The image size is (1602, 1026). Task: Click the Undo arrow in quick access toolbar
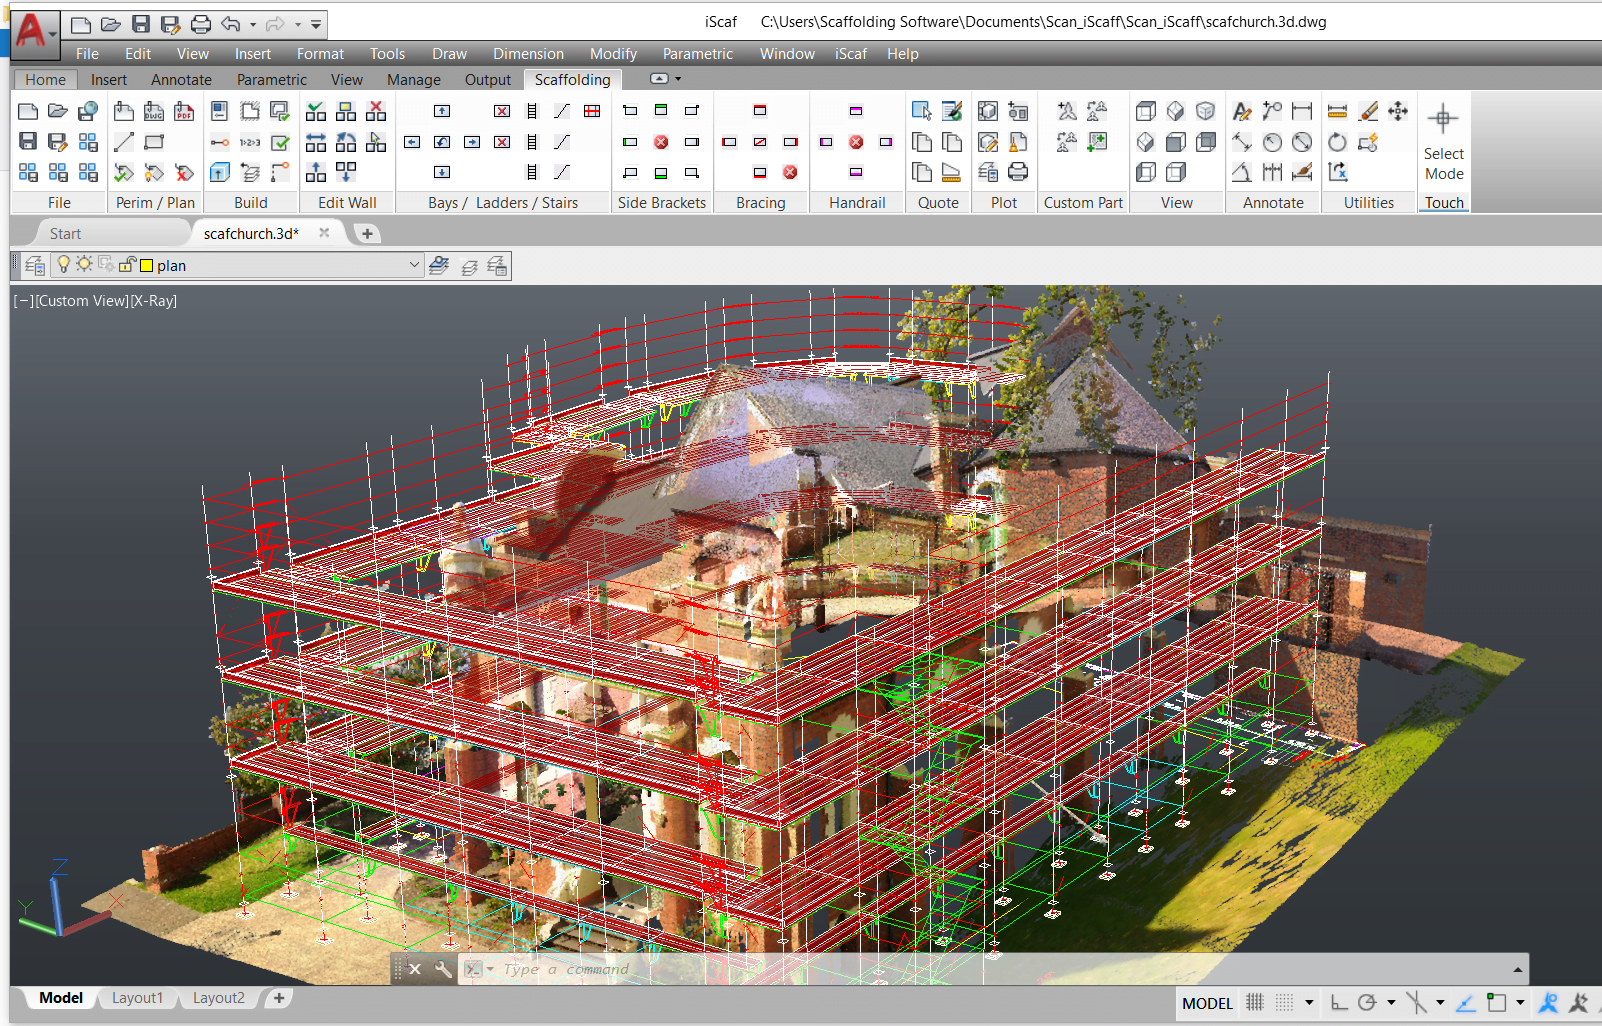coord(231,24)
